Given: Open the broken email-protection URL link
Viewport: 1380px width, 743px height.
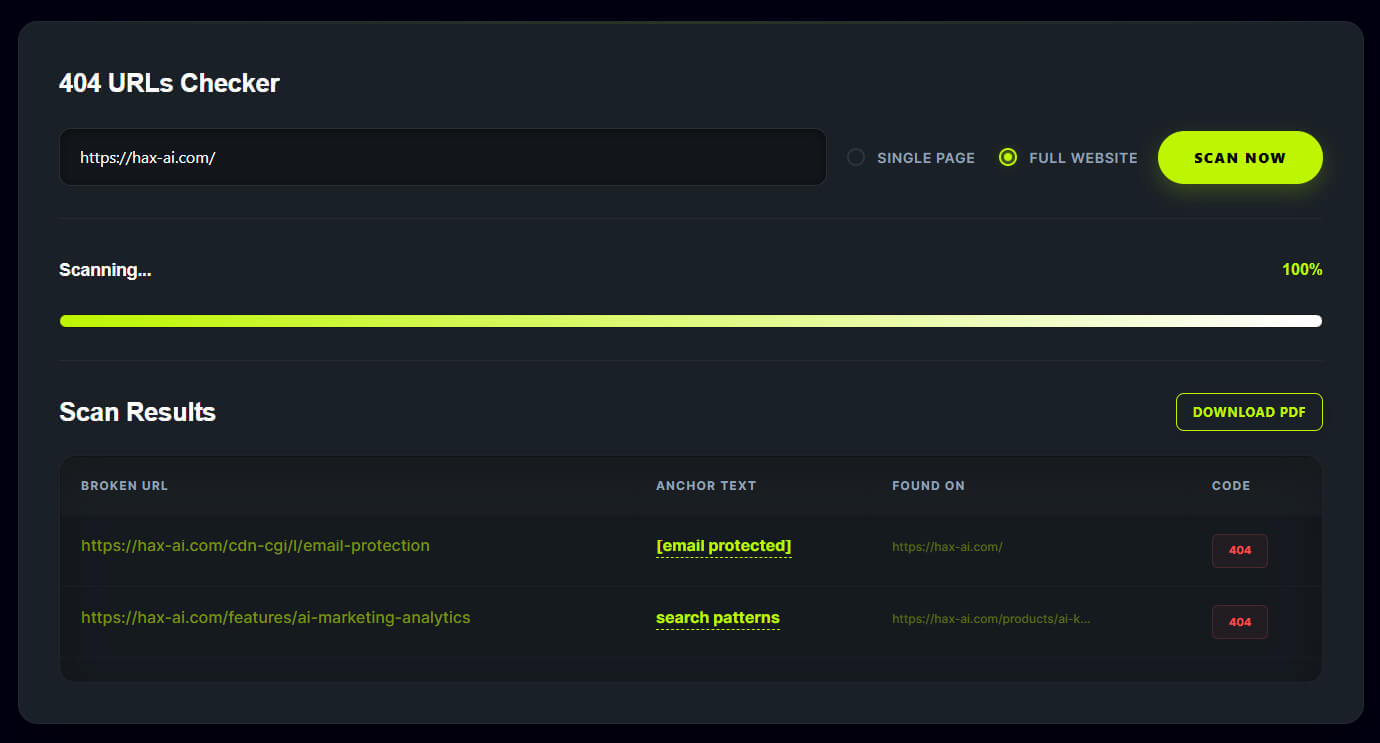Looking at the screenshot, I should pos(255,546).
